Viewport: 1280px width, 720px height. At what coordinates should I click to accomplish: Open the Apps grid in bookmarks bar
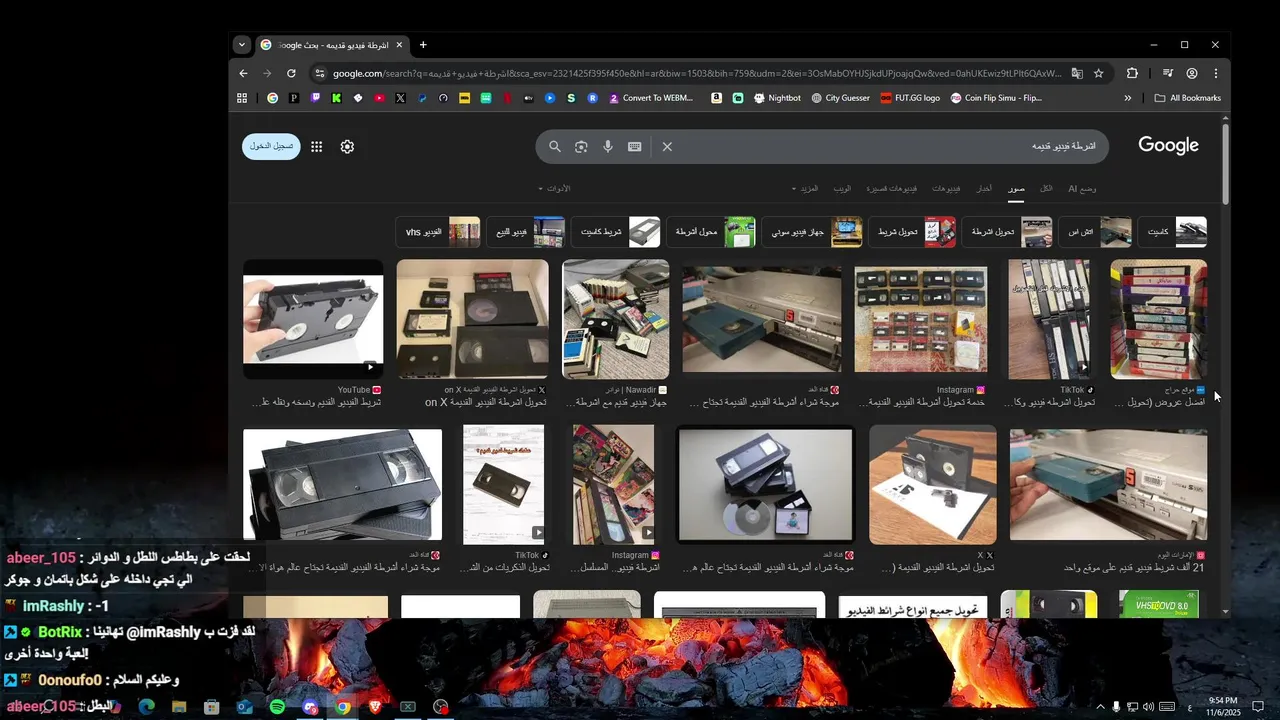(242, 98)
